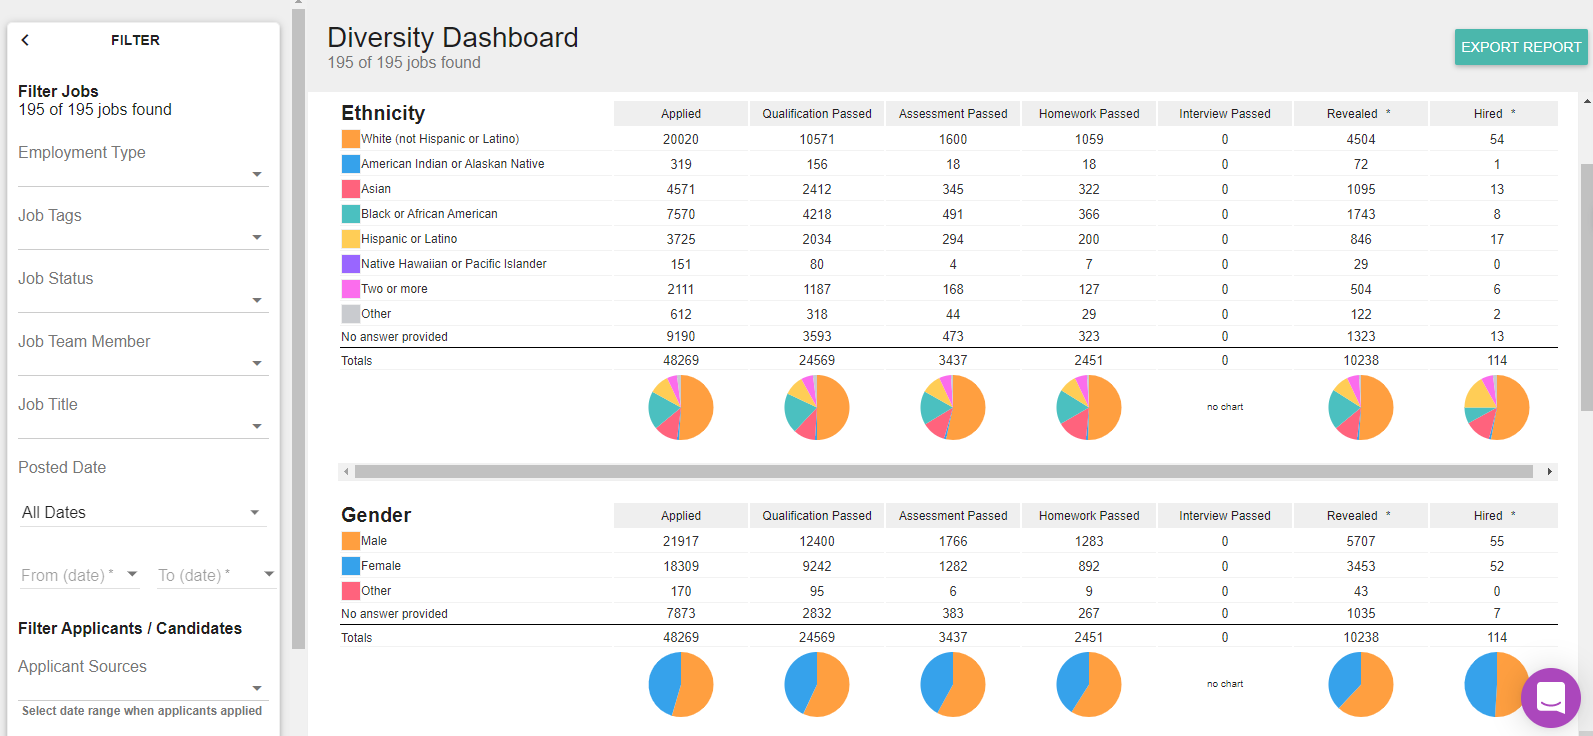Click the Gender Revealed pie chart

(1360, 684)
